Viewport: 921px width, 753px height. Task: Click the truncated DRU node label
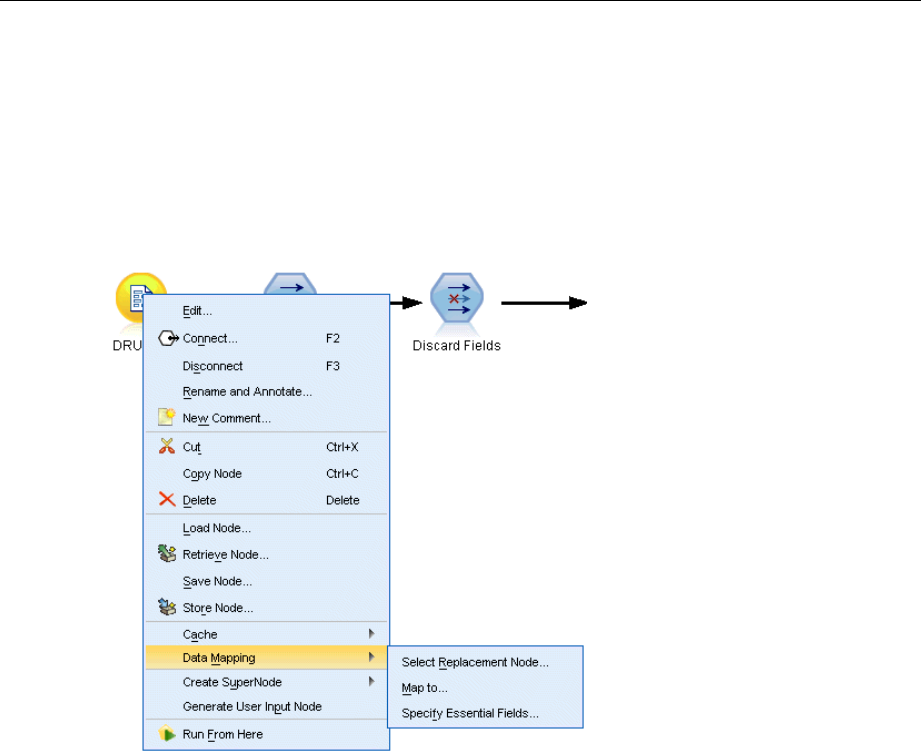[127, 345]
